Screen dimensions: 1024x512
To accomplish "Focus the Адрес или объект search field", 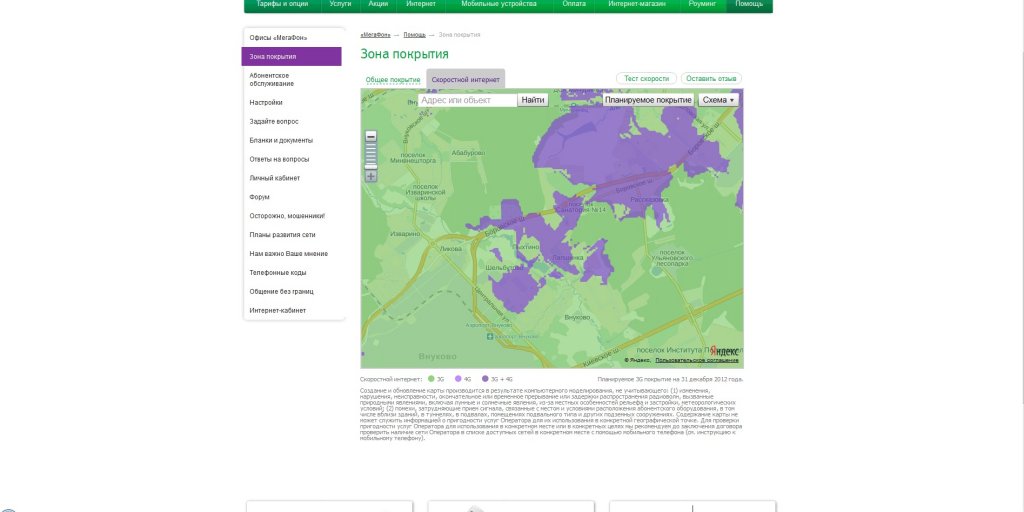I will click(x=468, y=100).
